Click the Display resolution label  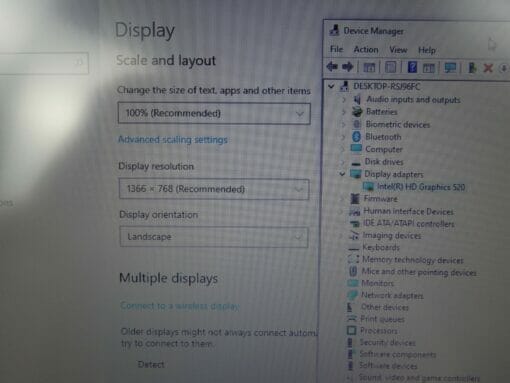(156, 166)
